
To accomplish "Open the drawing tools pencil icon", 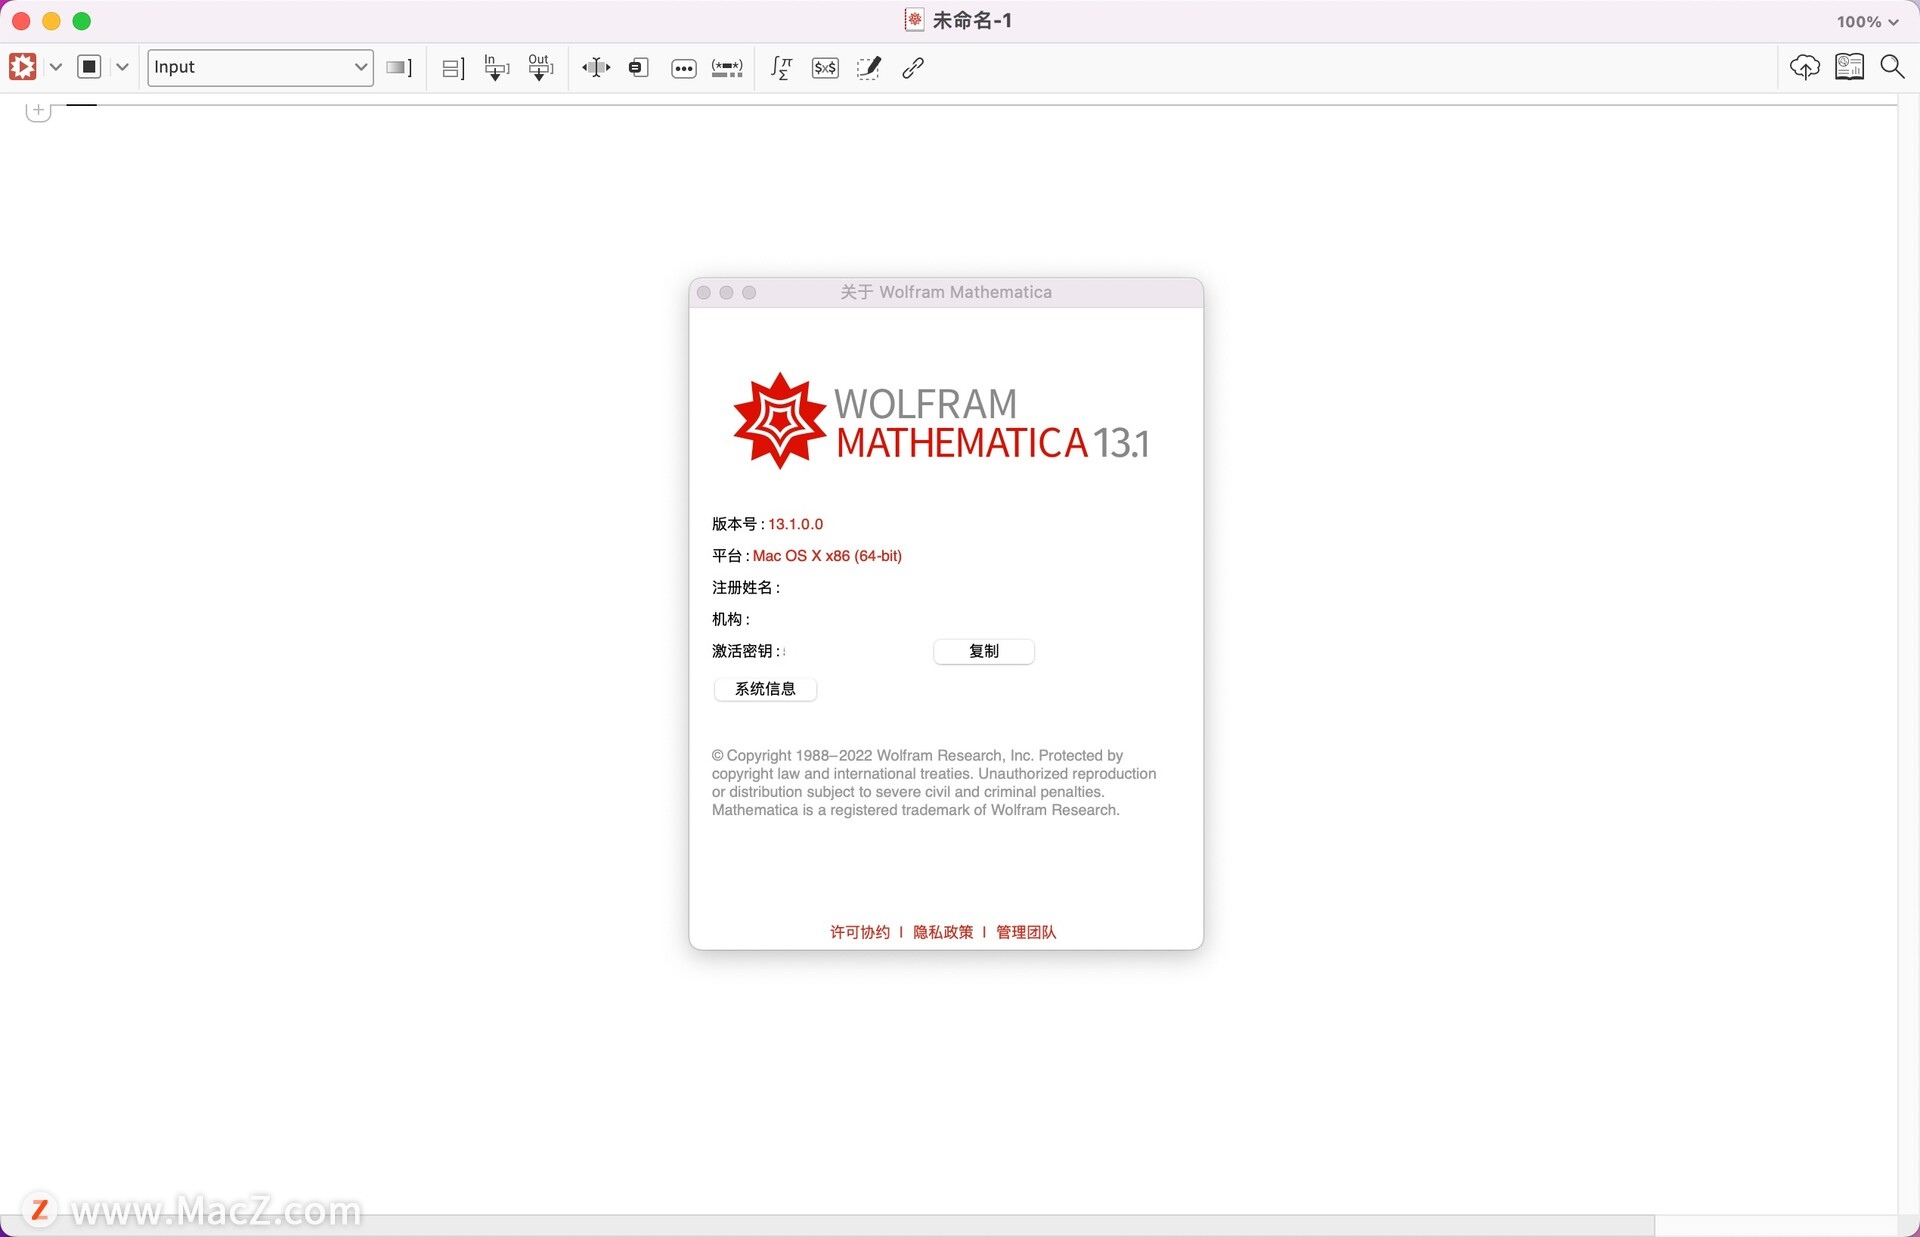I will [x=869, y=67].
